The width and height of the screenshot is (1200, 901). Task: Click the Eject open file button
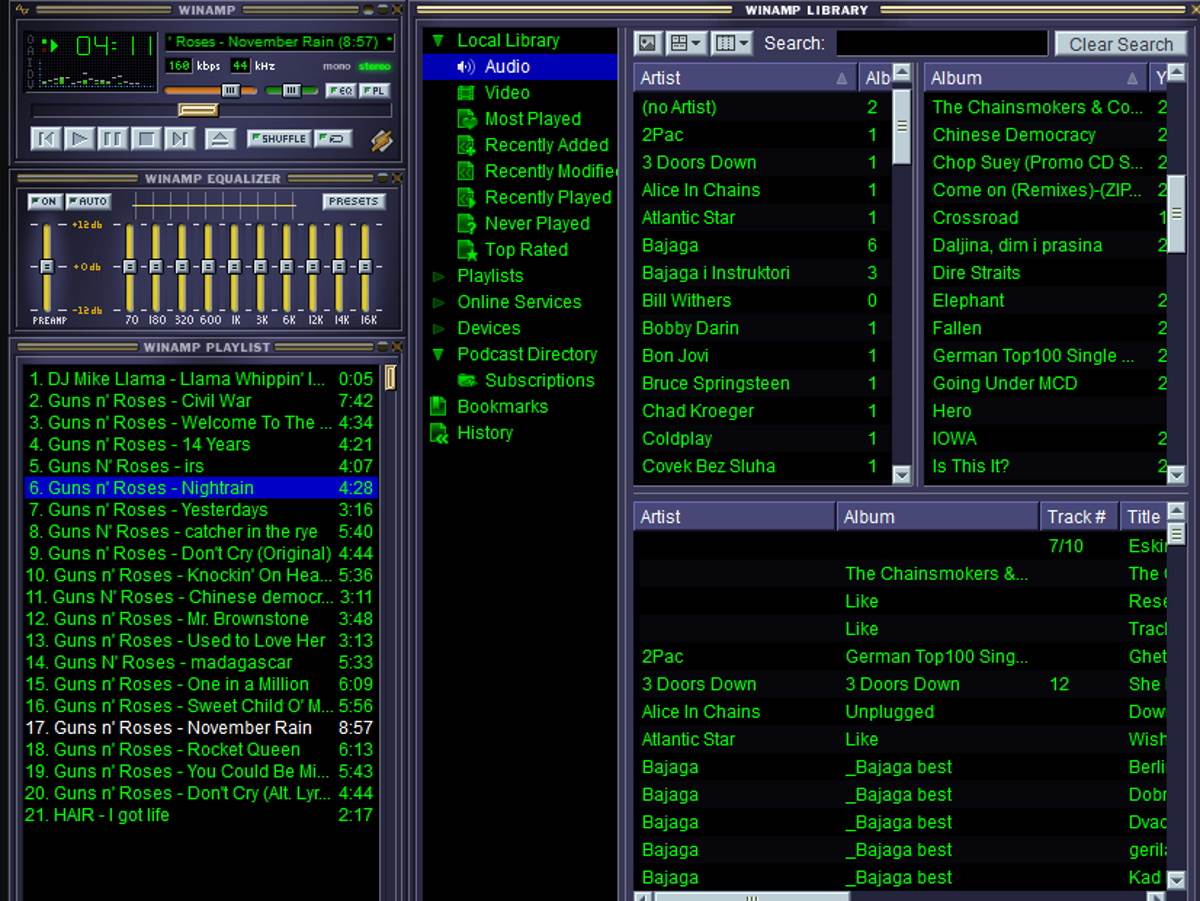222,139
